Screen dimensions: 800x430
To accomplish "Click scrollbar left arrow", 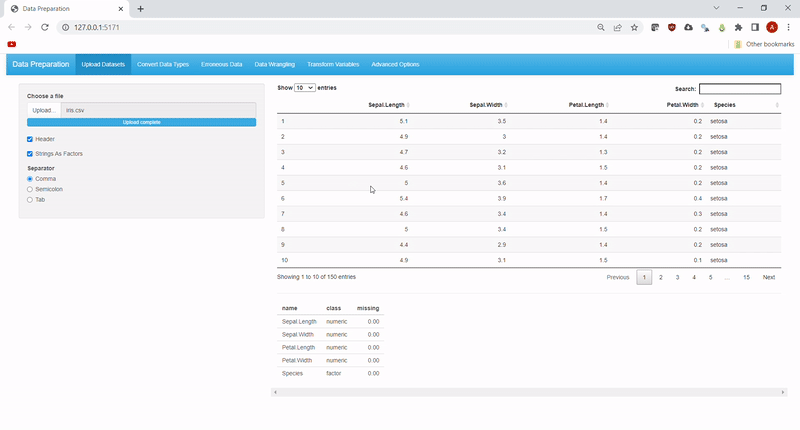I will [x=276, y=392].
